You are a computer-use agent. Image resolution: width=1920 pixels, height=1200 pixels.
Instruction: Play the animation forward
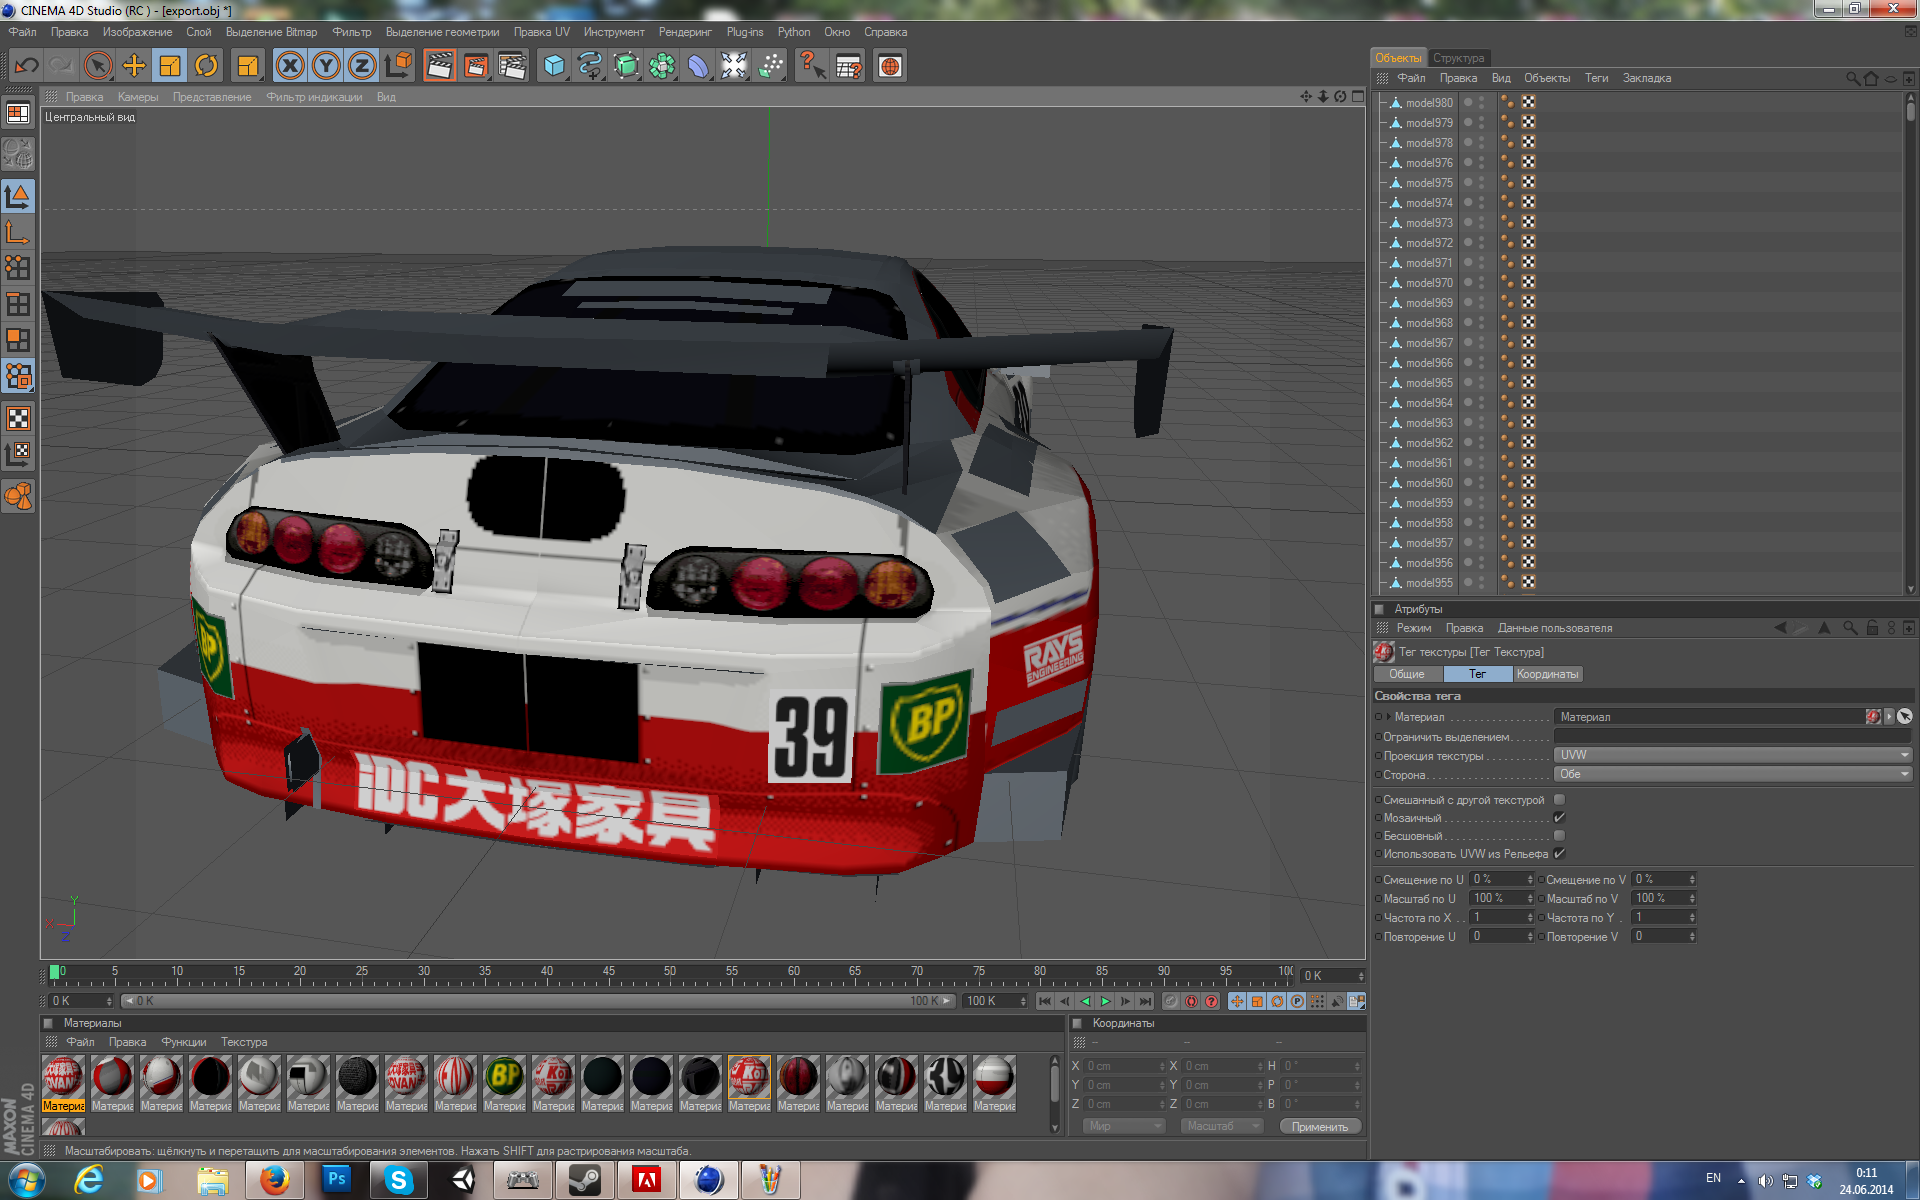(x=1105, y=1001)
